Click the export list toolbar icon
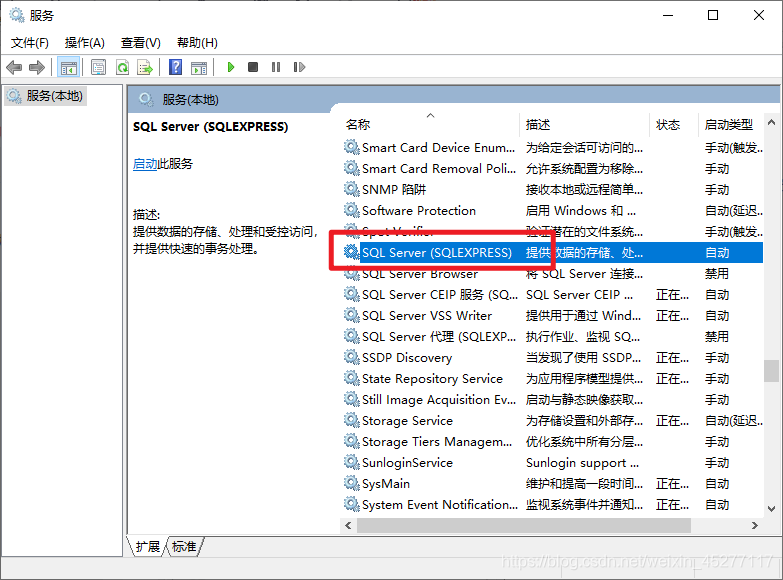 tap(145, 67)
